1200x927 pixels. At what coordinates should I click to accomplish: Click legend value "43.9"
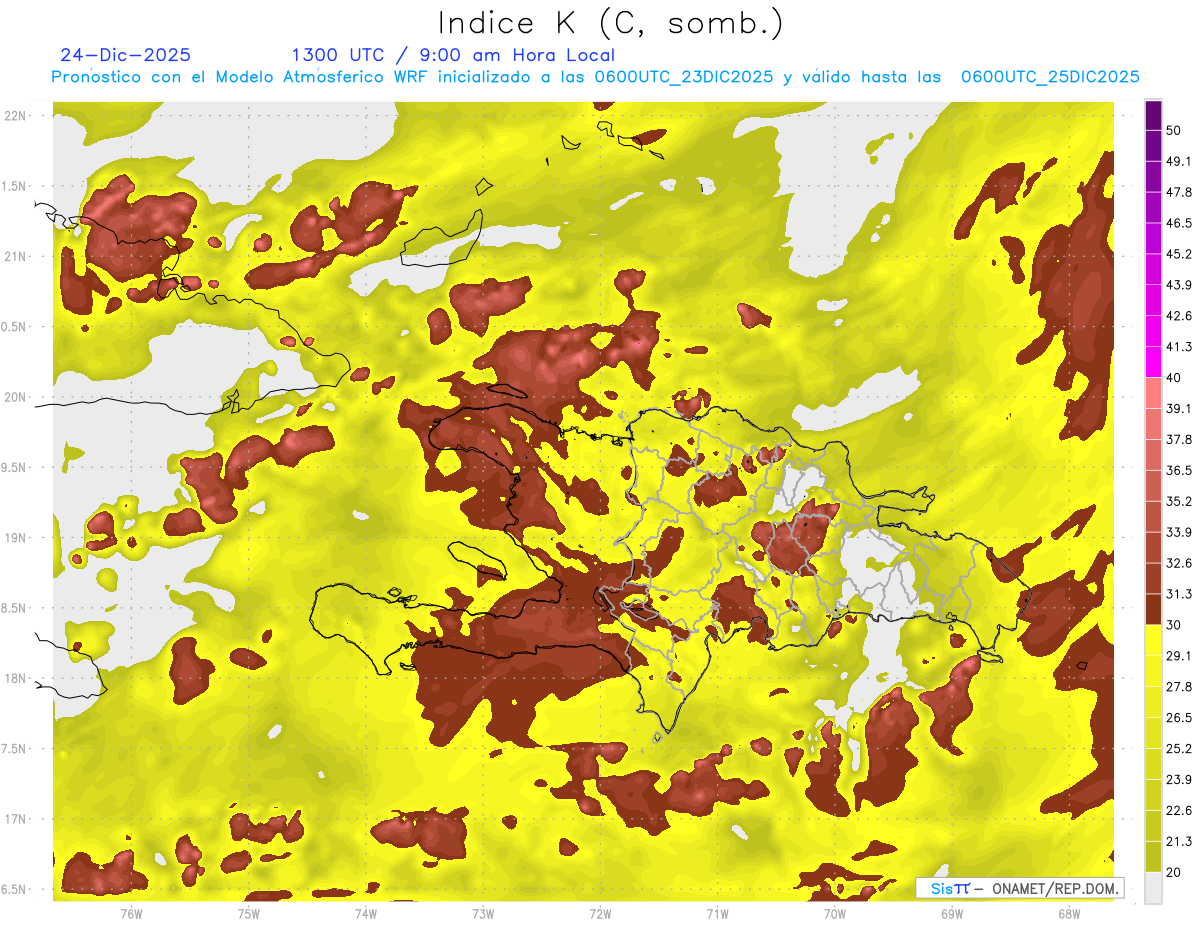[1179, 285]
